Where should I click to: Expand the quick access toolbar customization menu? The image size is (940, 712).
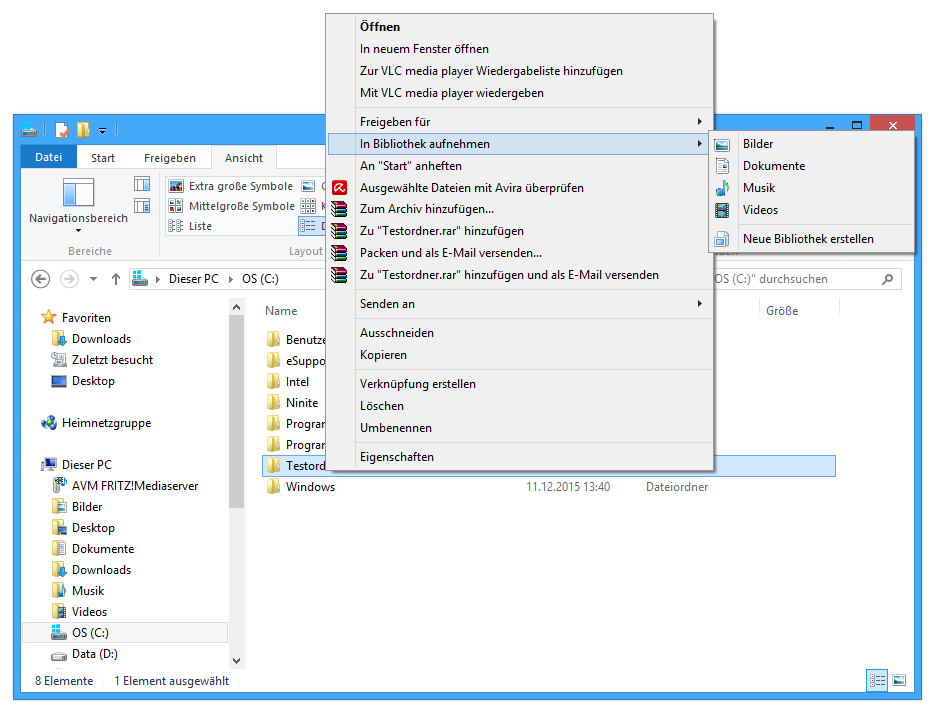tap(102, 129)
